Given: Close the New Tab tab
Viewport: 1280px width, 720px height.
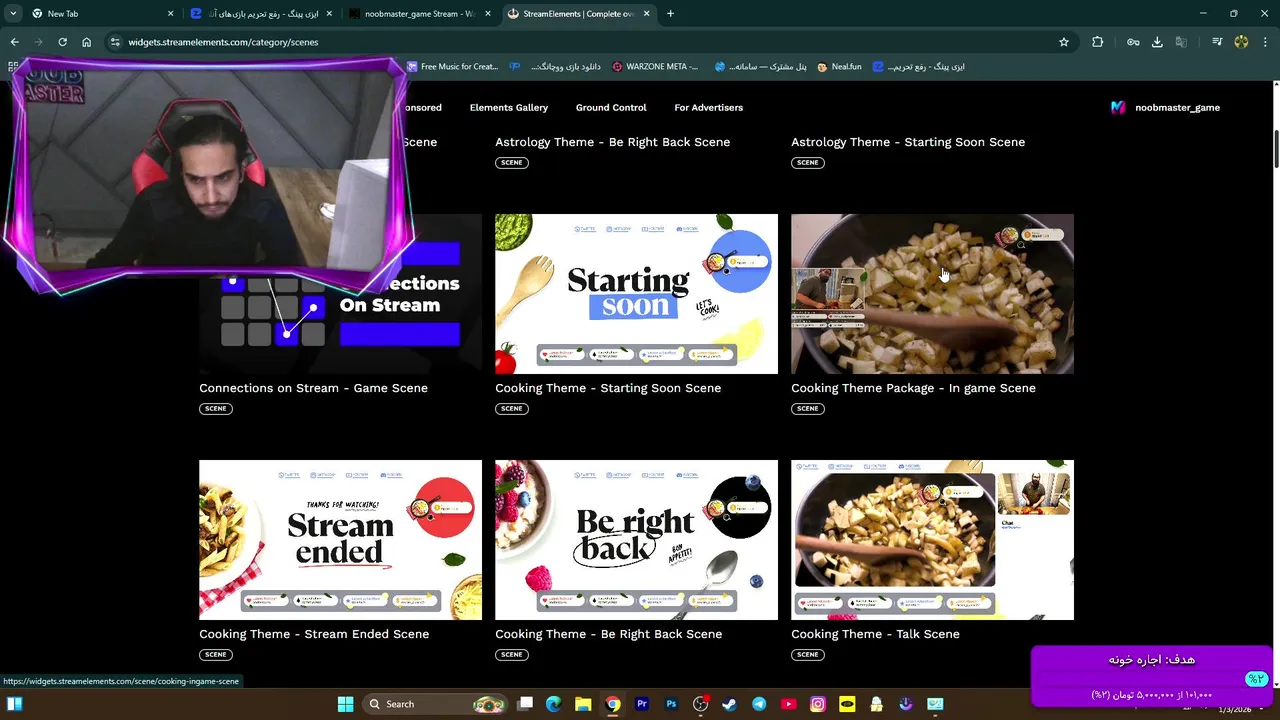Looking at the screenshot, I should [x=170, y=14].
